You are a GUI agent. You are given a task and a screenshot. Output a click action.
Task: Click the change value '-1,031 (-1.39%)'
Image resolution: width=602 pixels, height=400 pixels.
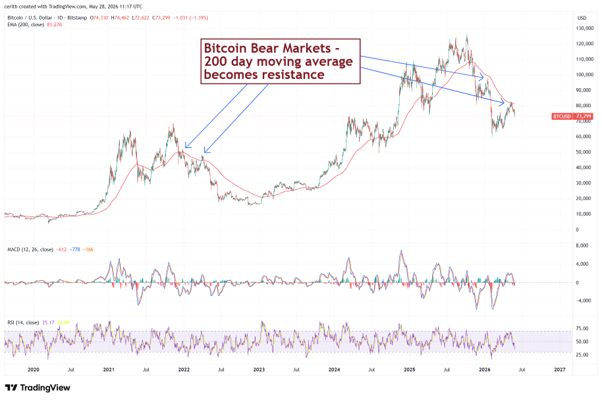pos(190,18)
